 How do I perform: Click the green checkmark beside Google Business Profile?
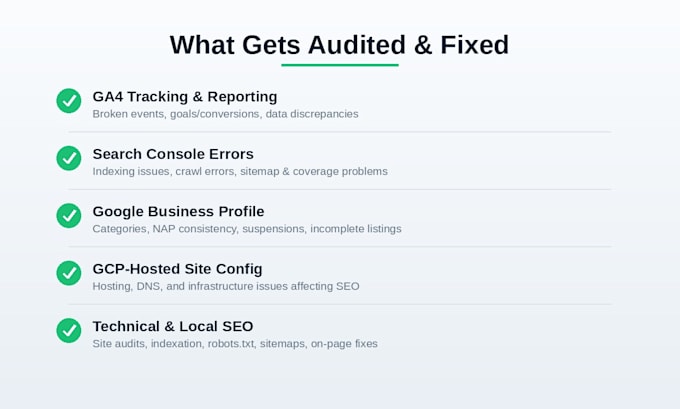(69, 216)
